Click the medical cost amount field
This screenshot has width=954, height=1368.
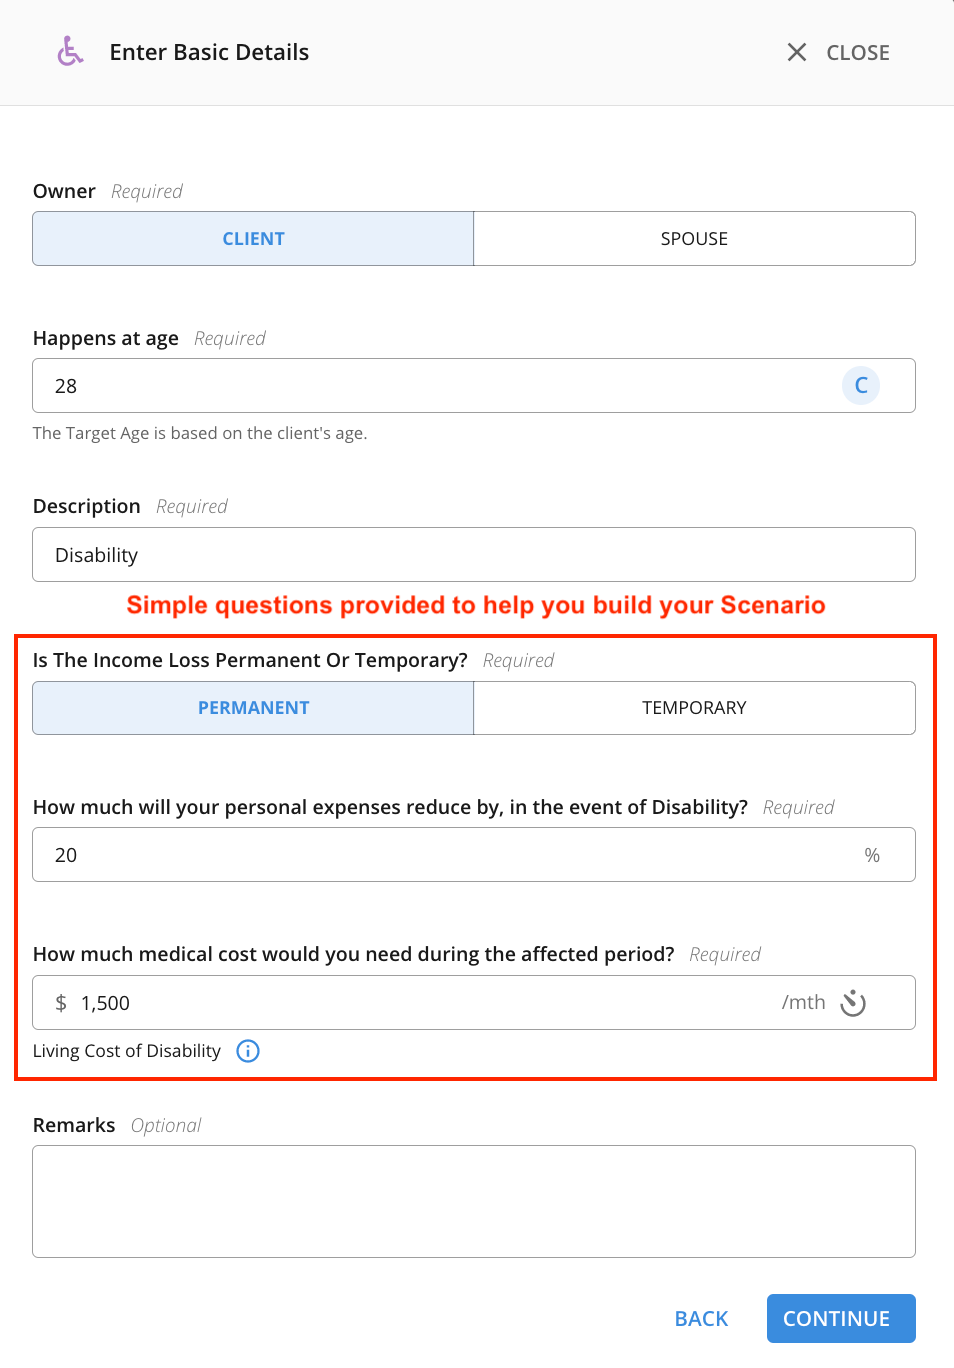420,1003
